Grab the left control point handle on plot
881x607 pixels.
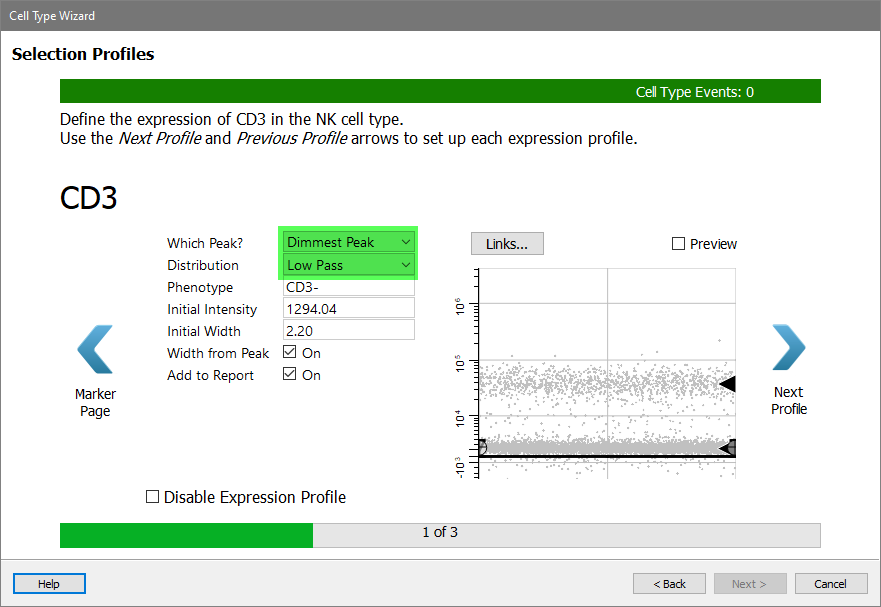click(481, 447)
